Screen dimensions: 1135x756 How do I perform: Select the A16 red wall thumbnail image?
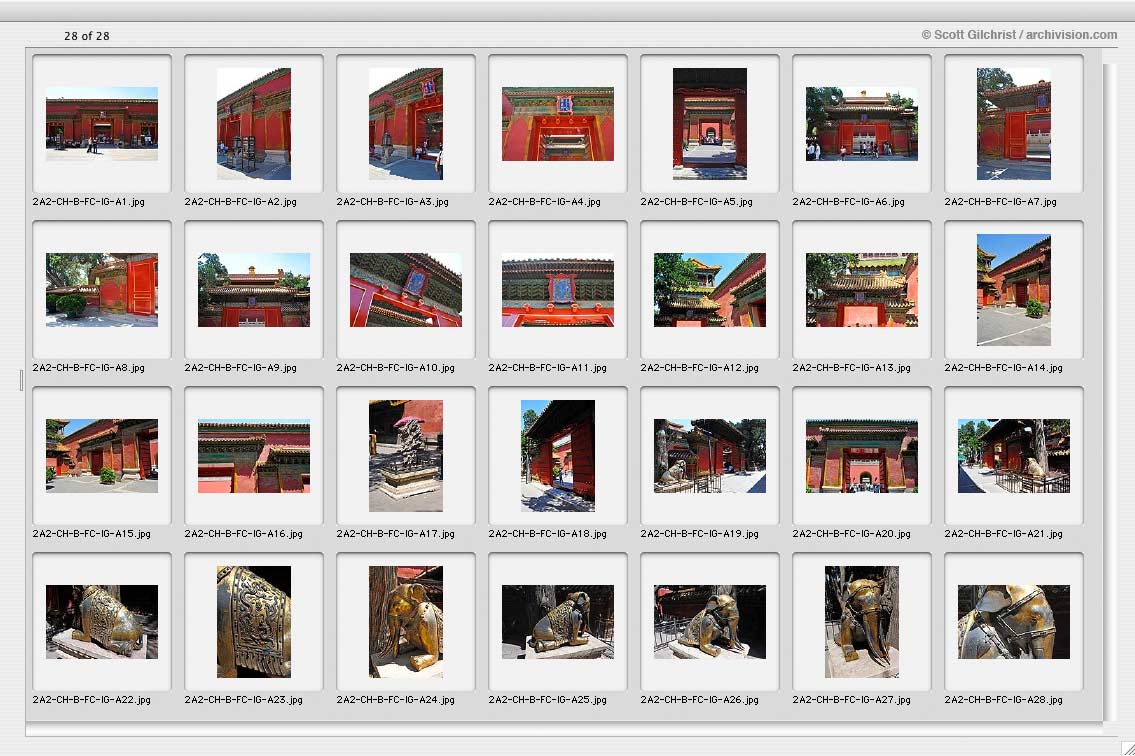[x=254, y=455]
